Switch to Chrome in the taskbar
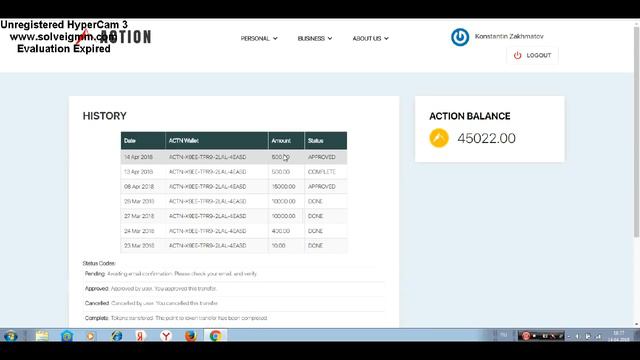The width and height of the screenshot is (640, 360). point(216,336)
